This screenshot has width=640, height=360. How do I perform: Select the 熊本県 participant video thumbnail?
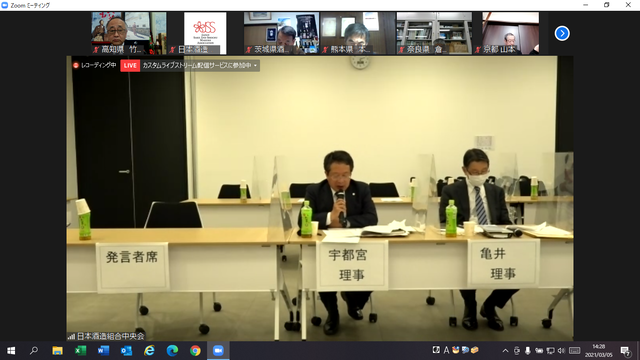pos(358,33)
